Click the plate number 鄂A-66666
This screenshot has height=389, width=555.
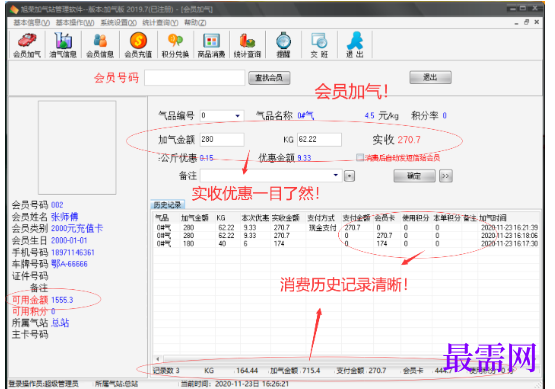pos(69,264)
